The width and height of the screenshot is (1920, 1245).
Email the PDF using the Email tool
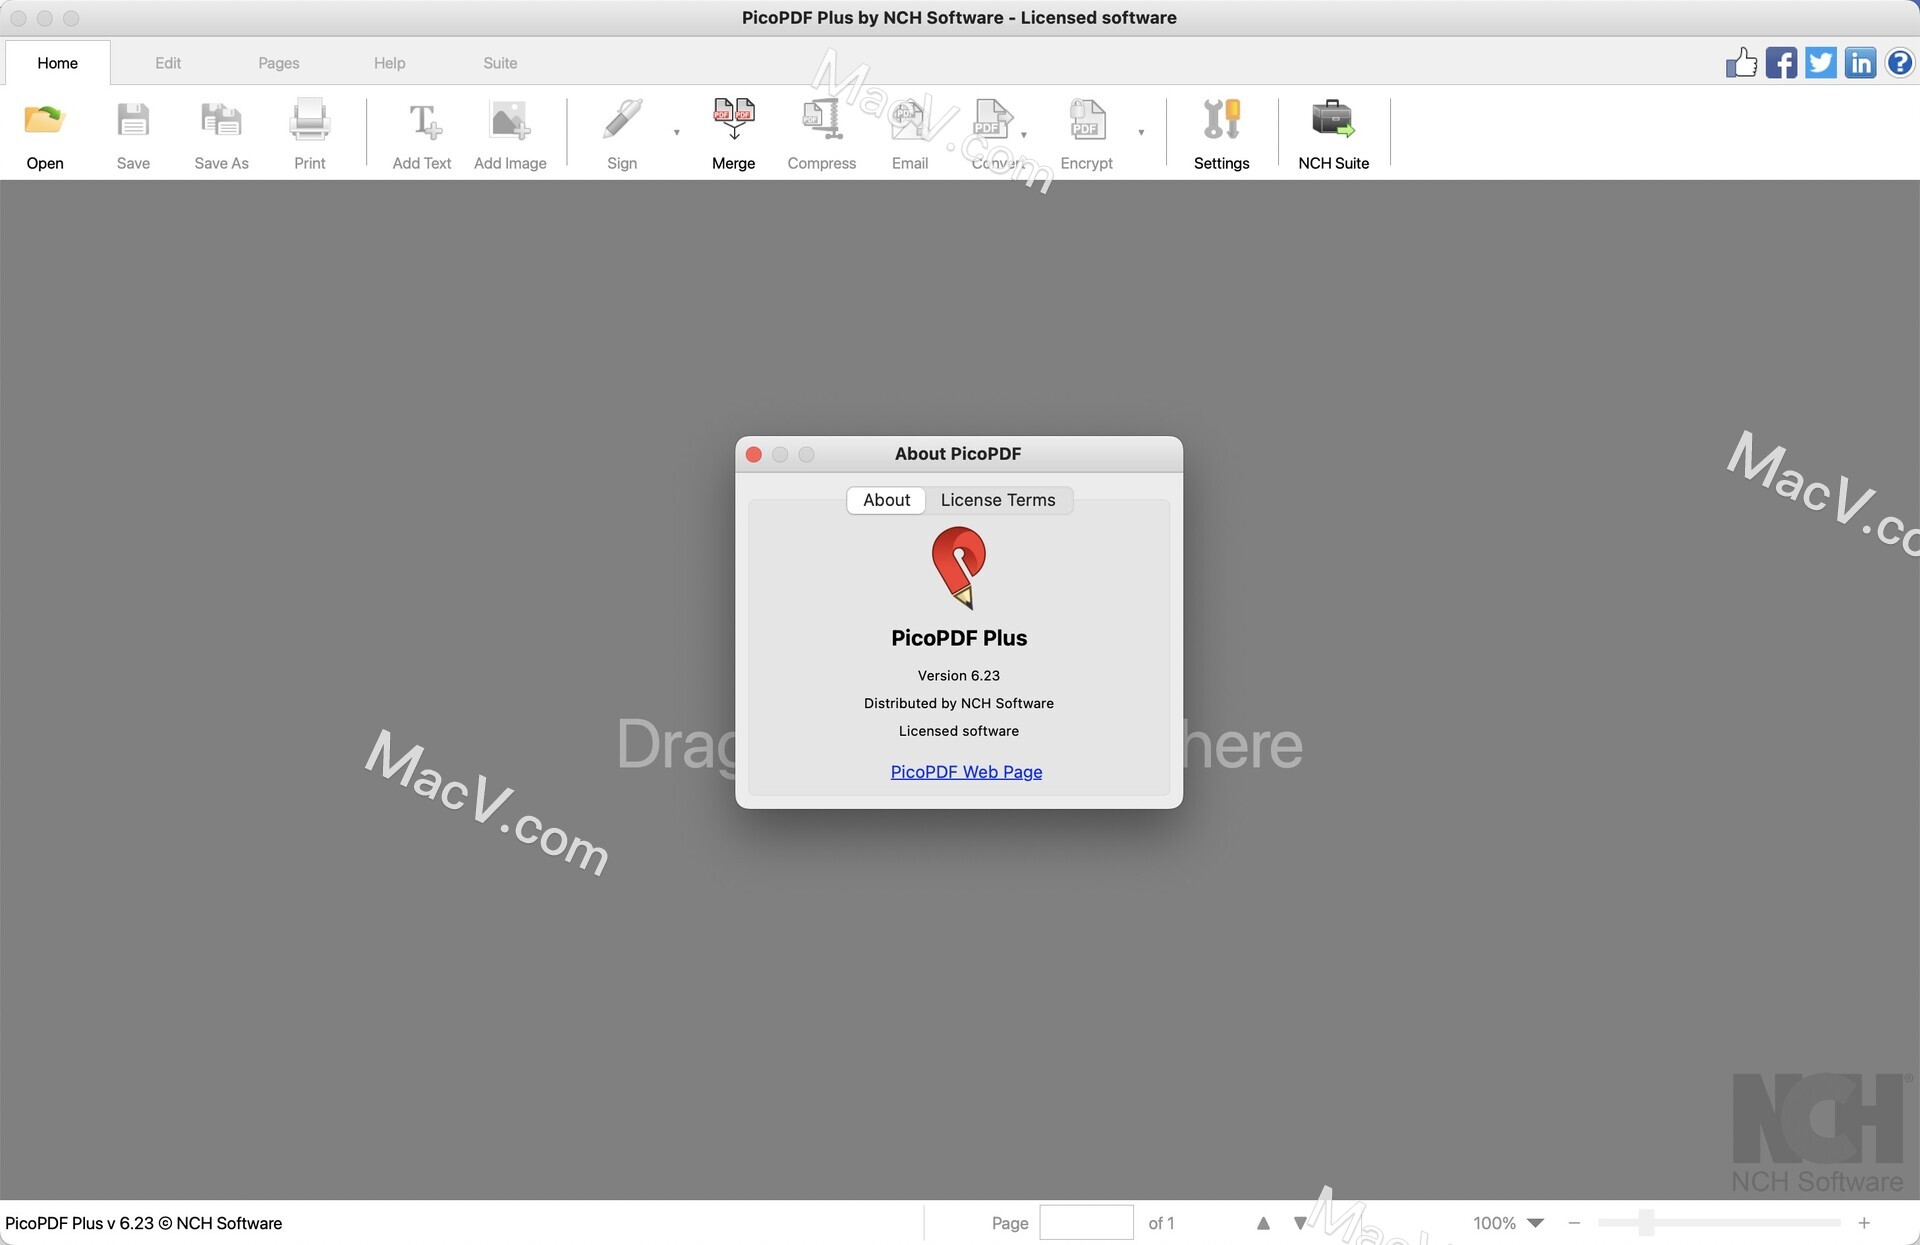click(909, 133)
